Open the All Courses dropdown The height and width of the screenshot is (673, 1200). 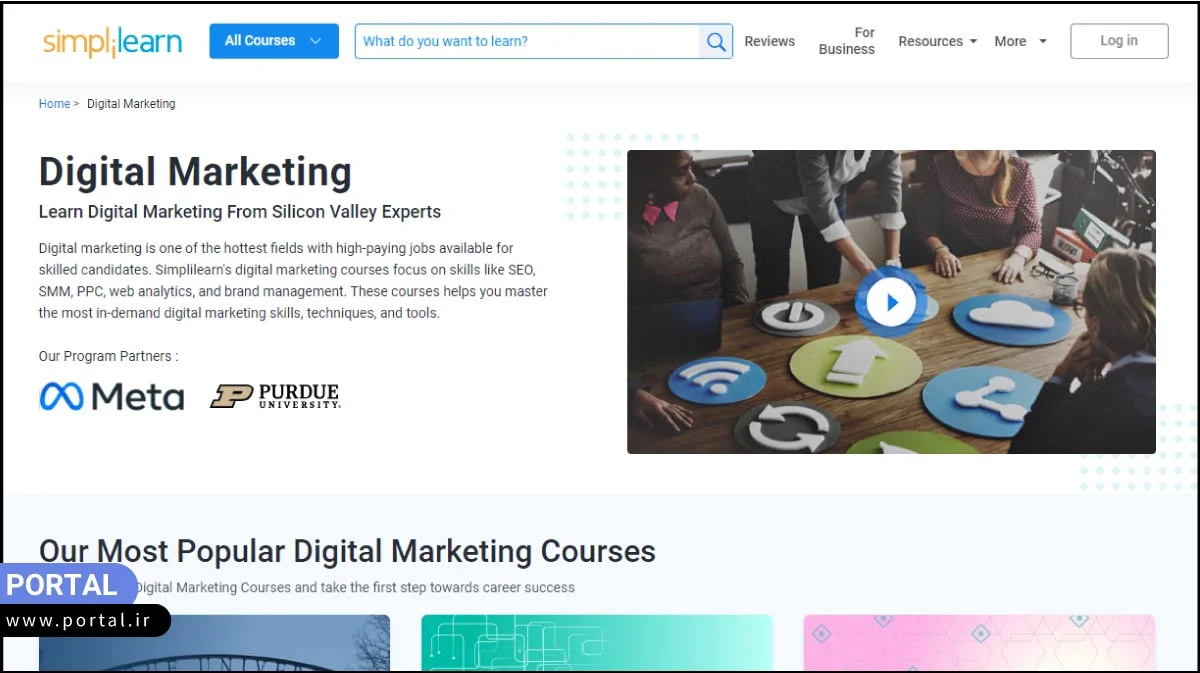pos(273,41)
